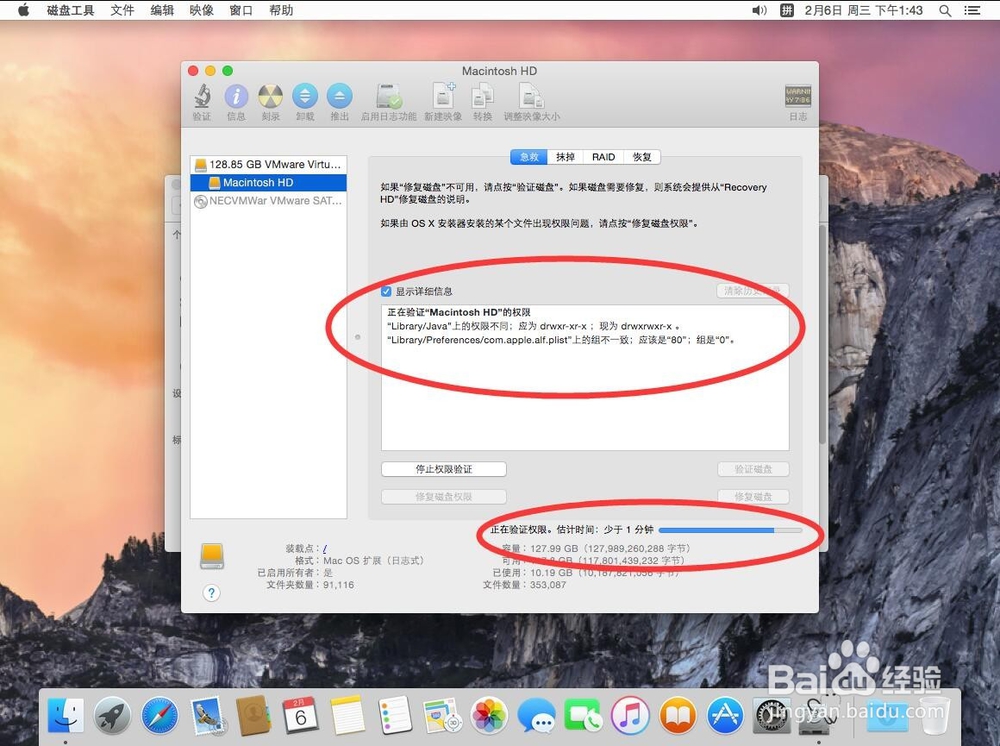Open Notification Center menu bar icon
Screen dimensions: 1000x746
(x=972, y=10)
